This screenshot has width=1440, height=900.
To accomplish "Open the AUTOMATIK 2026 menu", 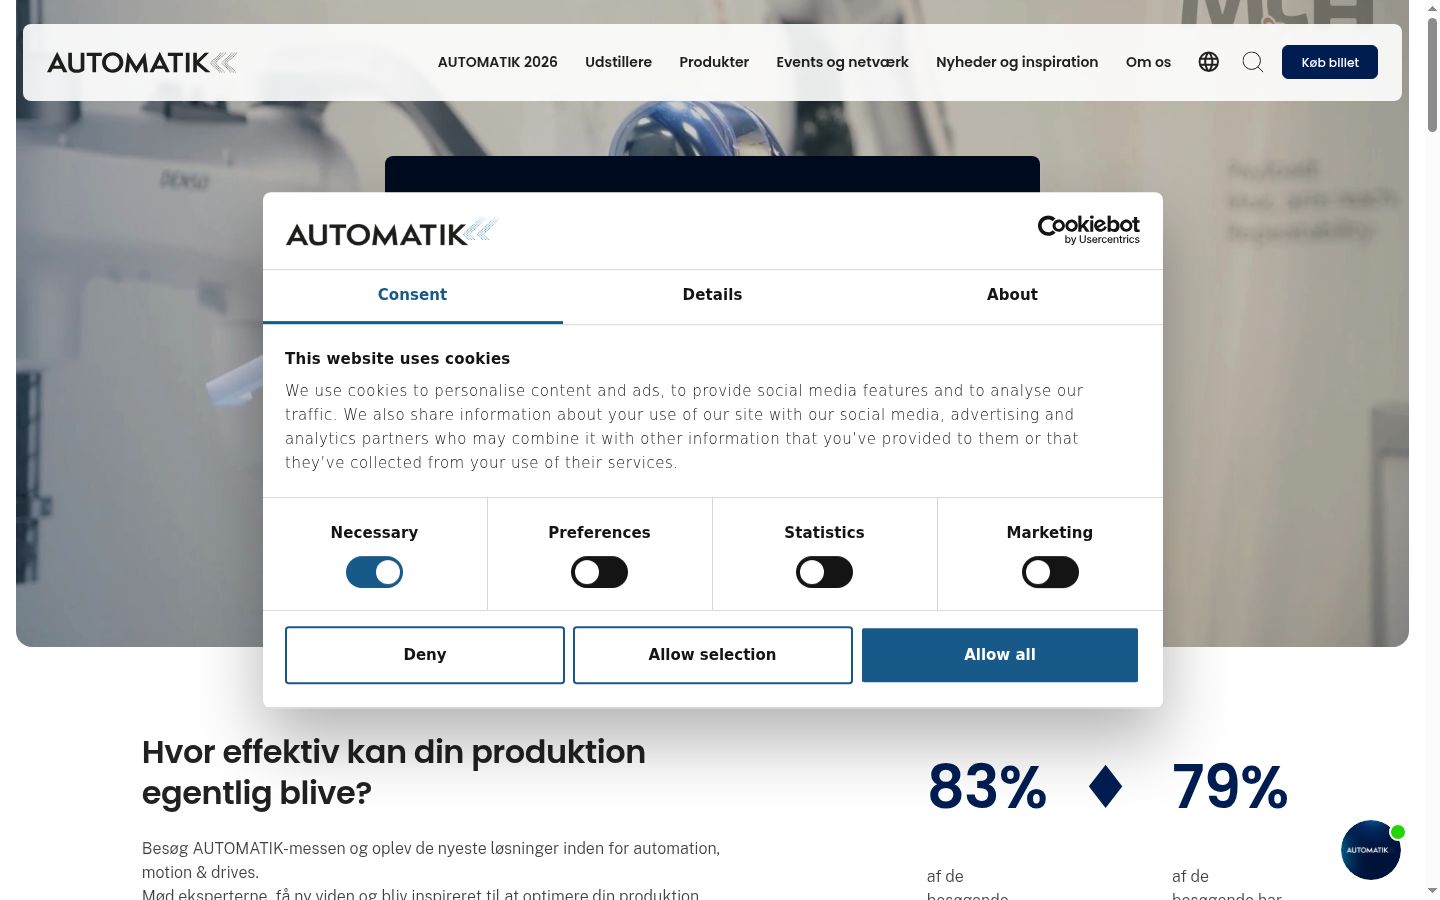I will [497, 62].
